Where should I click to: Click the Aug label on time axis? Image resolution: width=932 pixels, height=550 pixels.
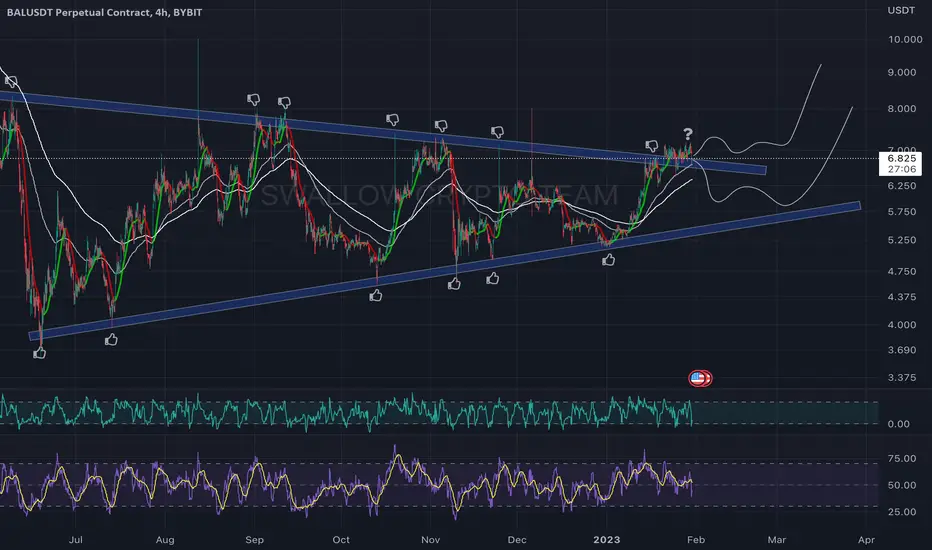click(165, 540)
